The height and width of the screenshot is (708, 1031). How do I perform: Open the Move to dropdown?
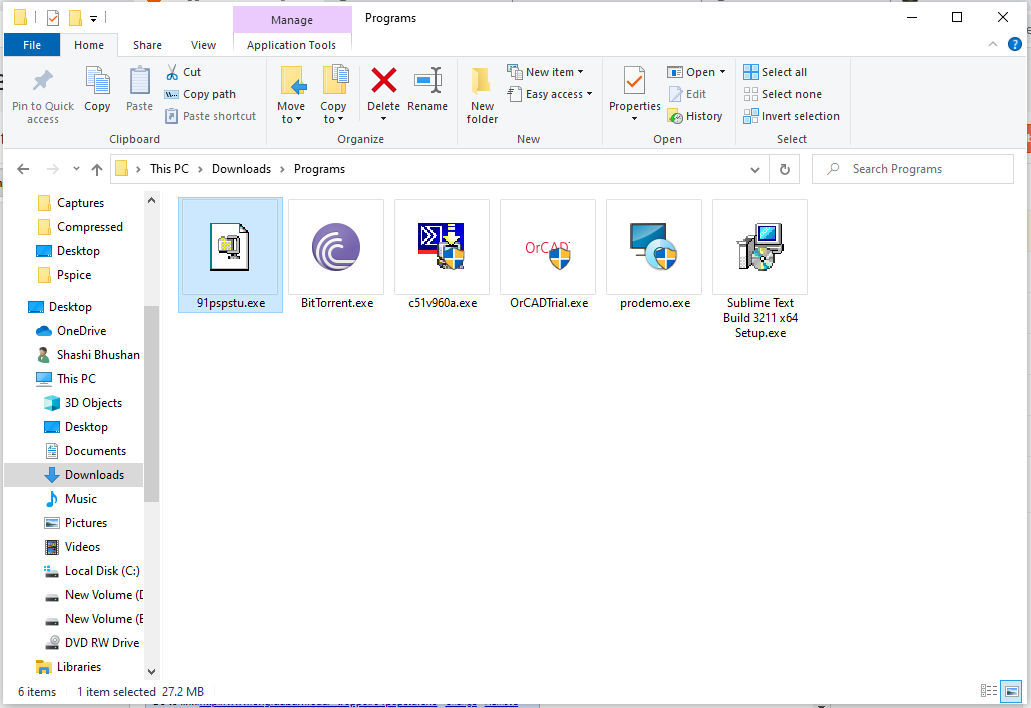[x=291, y=93]
